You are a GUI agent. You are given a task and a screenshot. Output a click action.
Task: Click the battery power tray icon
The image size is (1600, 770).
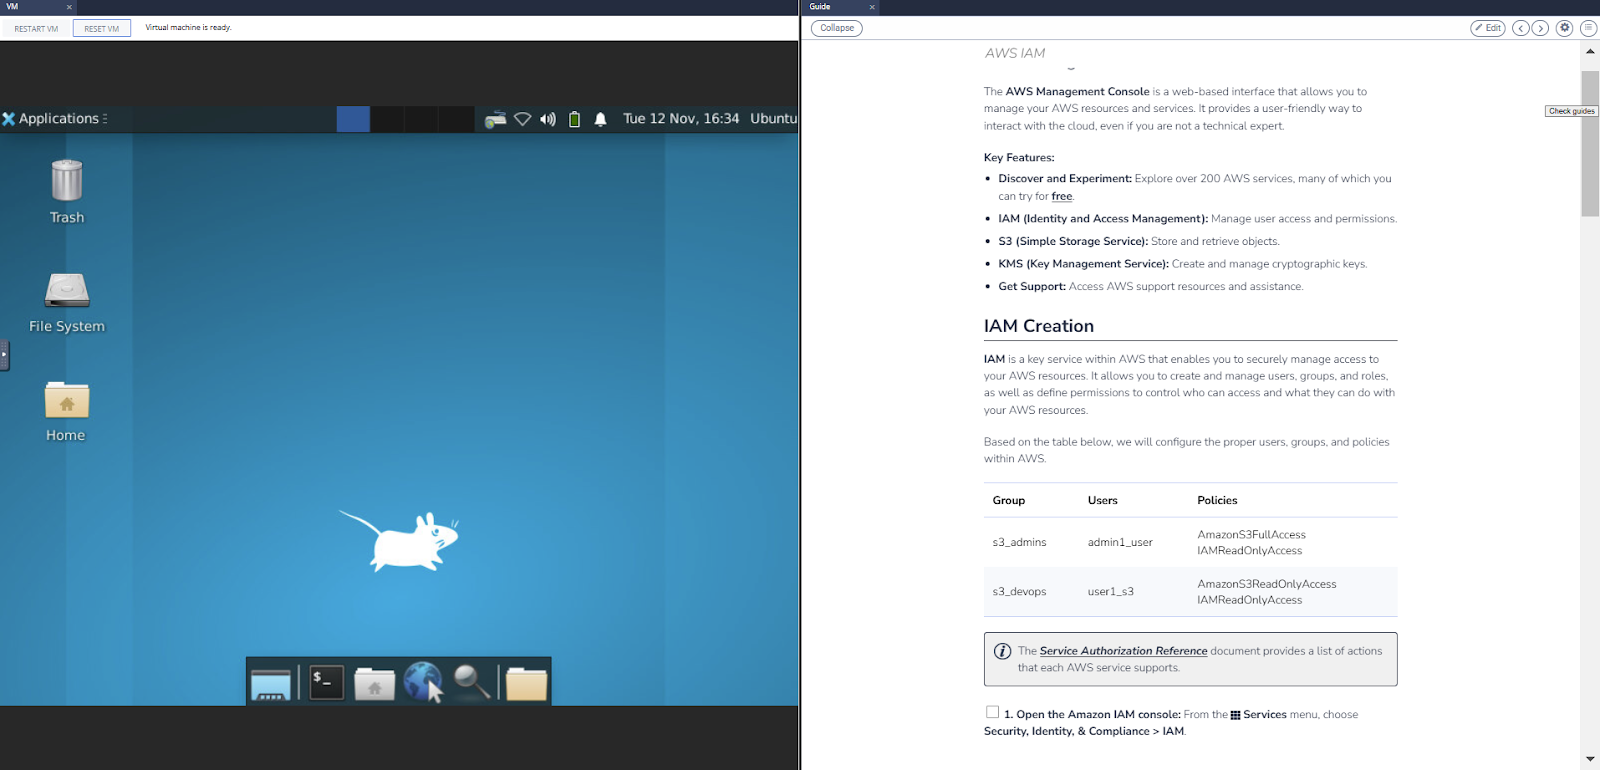click(574, 119)
